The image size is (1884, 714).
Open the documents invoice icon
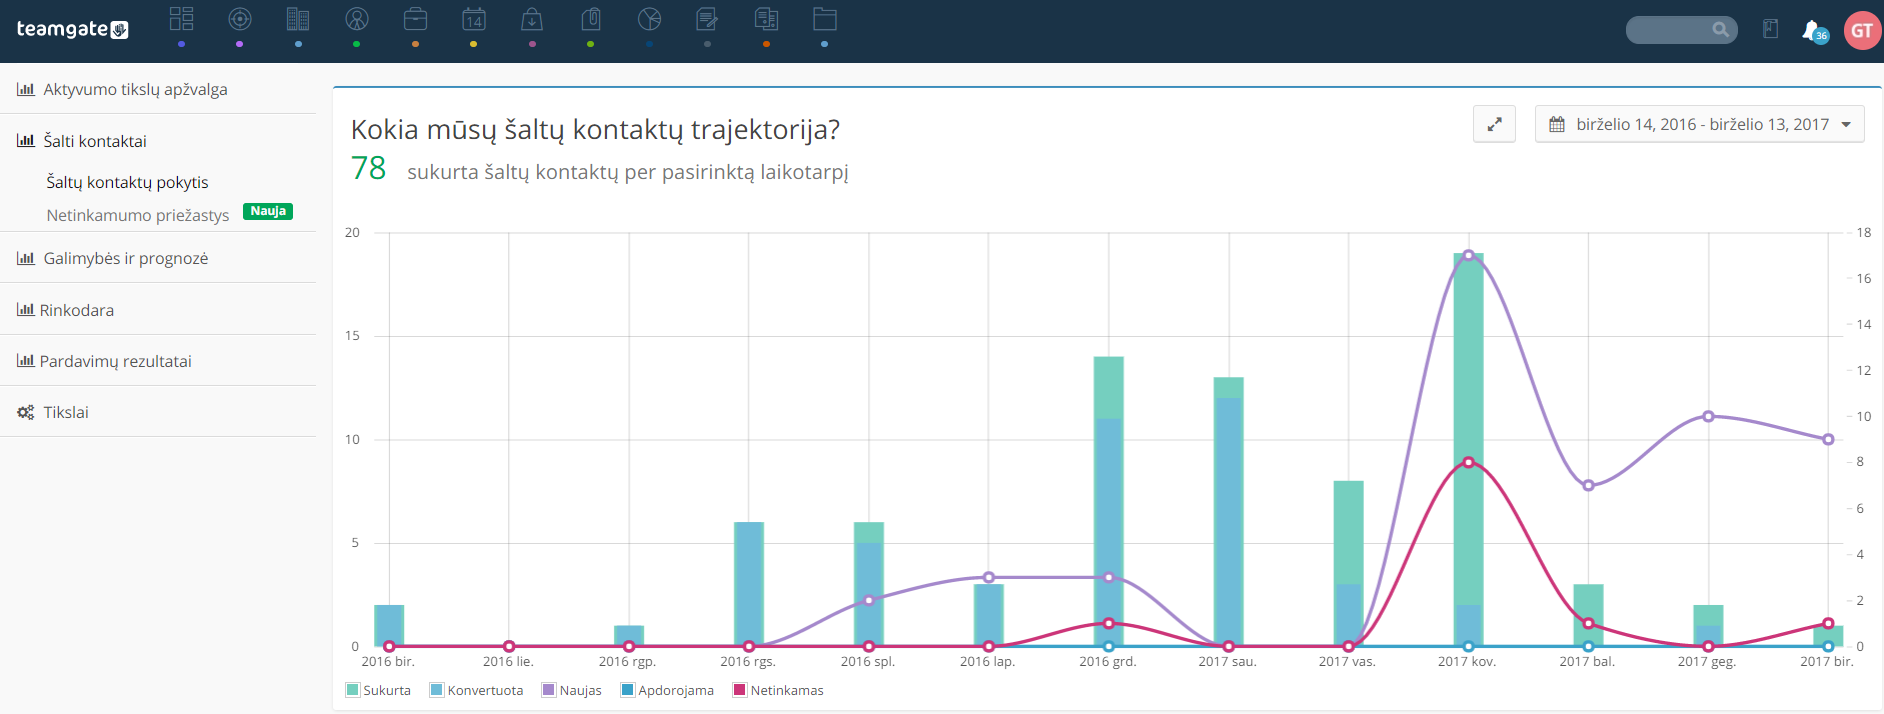[766, 19]
